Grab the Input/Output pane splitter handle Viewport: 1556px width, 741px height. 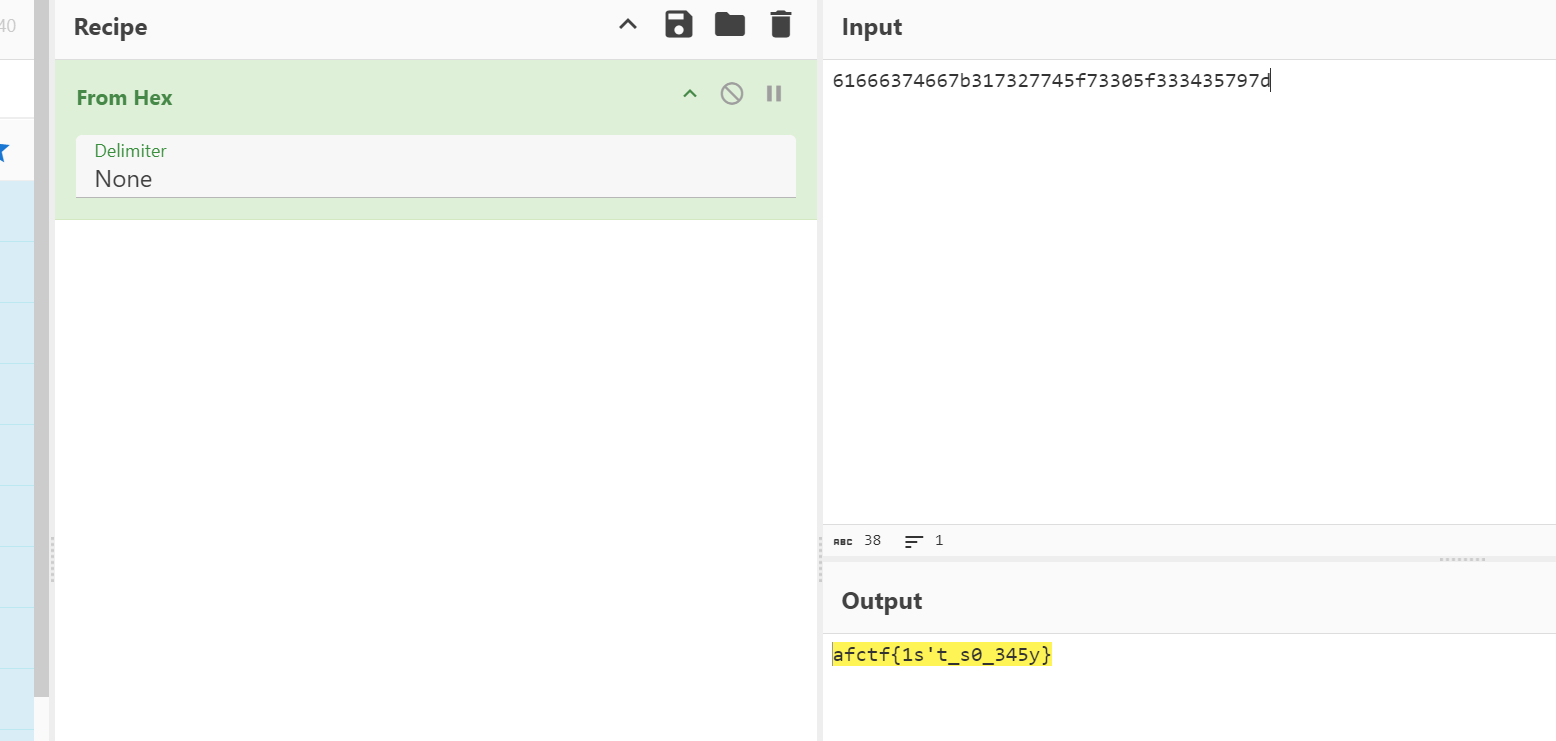1462,559
